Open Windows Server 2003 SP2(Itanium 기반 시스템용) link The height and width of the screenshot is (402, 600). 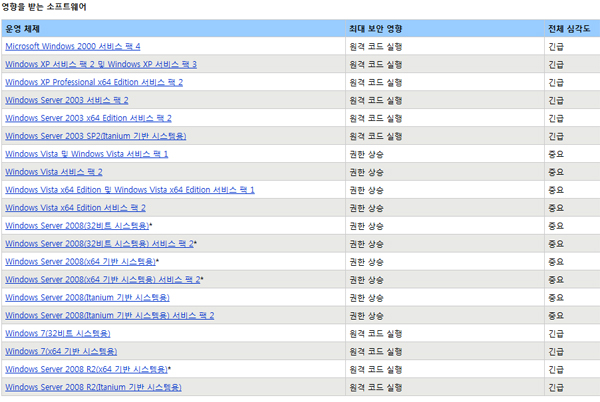point(96,136)
